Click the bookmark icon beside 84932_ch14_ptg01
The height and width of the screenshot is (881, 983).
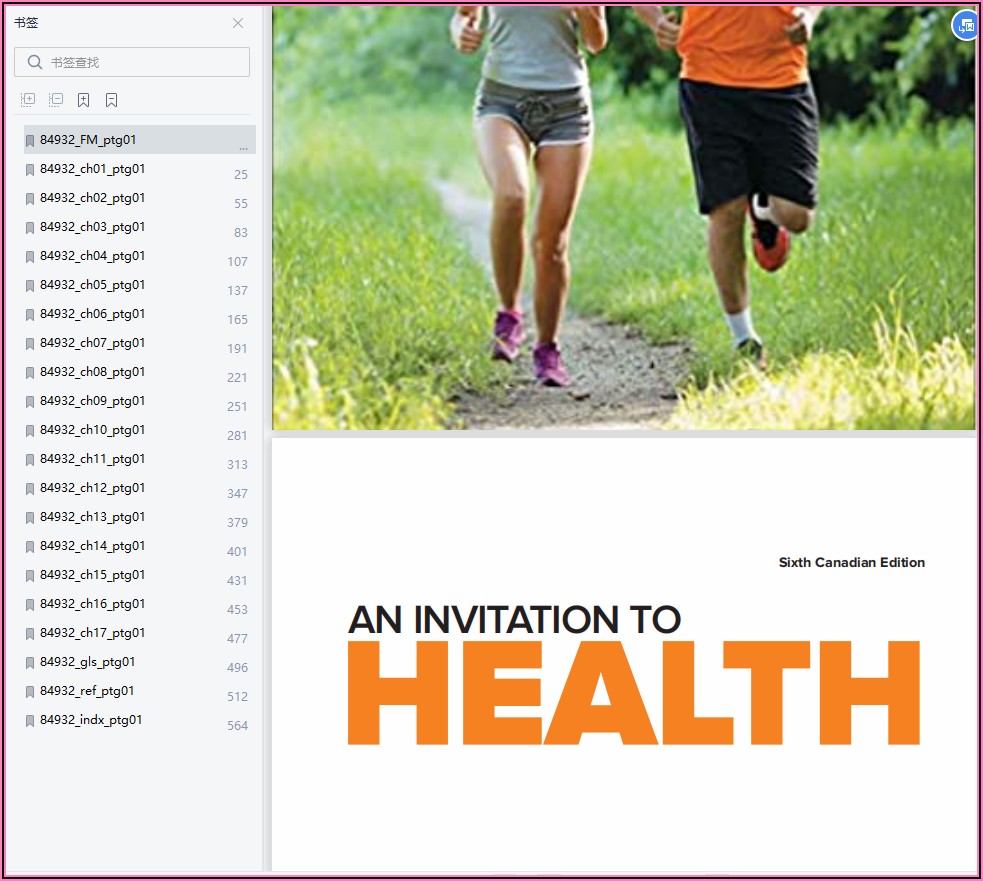29,547
